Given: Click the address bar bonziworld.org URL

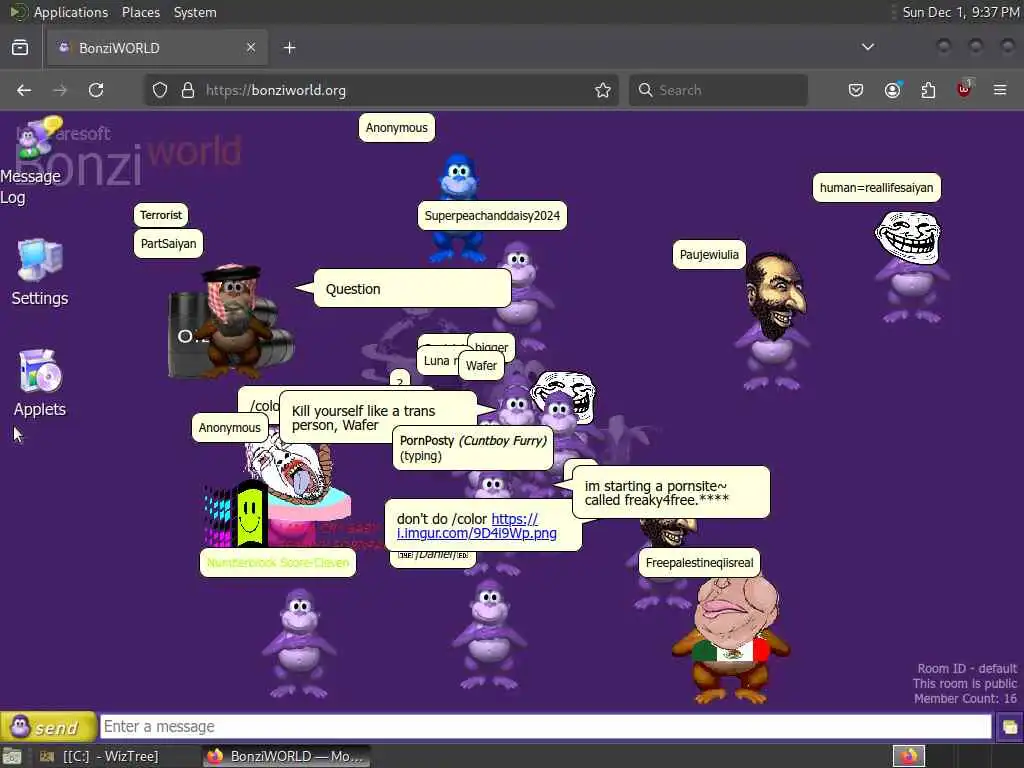Looking at the screenshot, I should (x=276, y=90).
